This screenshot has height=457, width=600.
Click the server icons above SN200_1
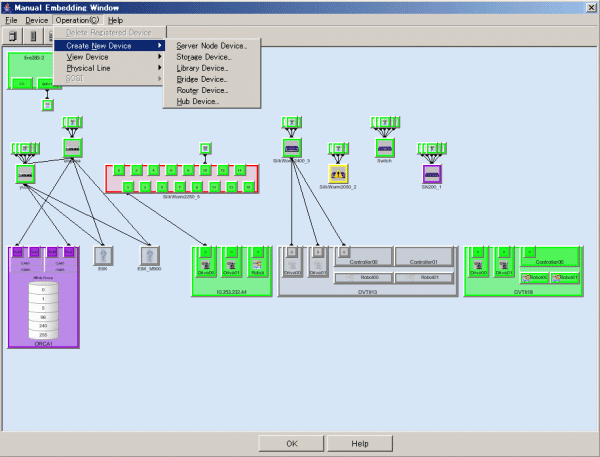point(432,148)
